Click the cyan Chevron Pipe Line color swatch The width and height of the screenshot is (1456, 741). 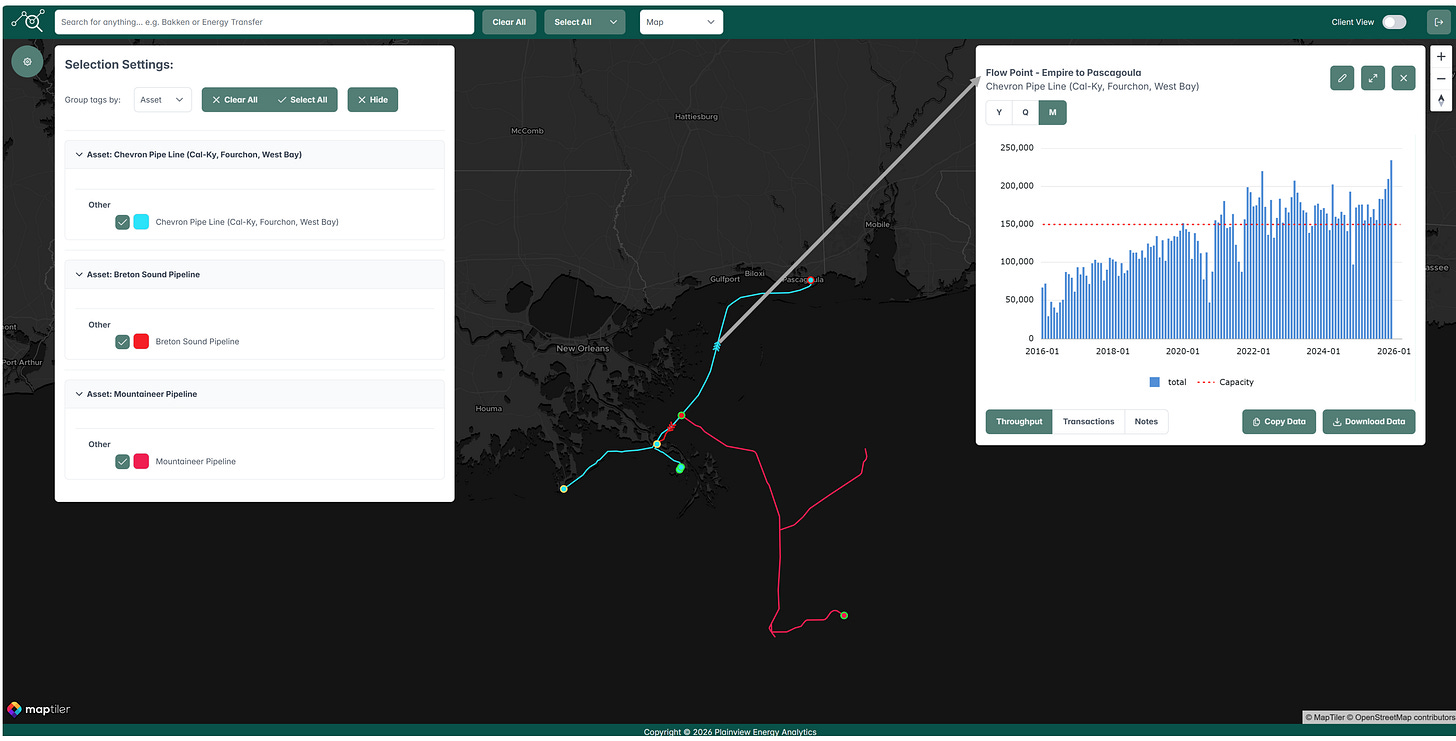click(141, 222)
